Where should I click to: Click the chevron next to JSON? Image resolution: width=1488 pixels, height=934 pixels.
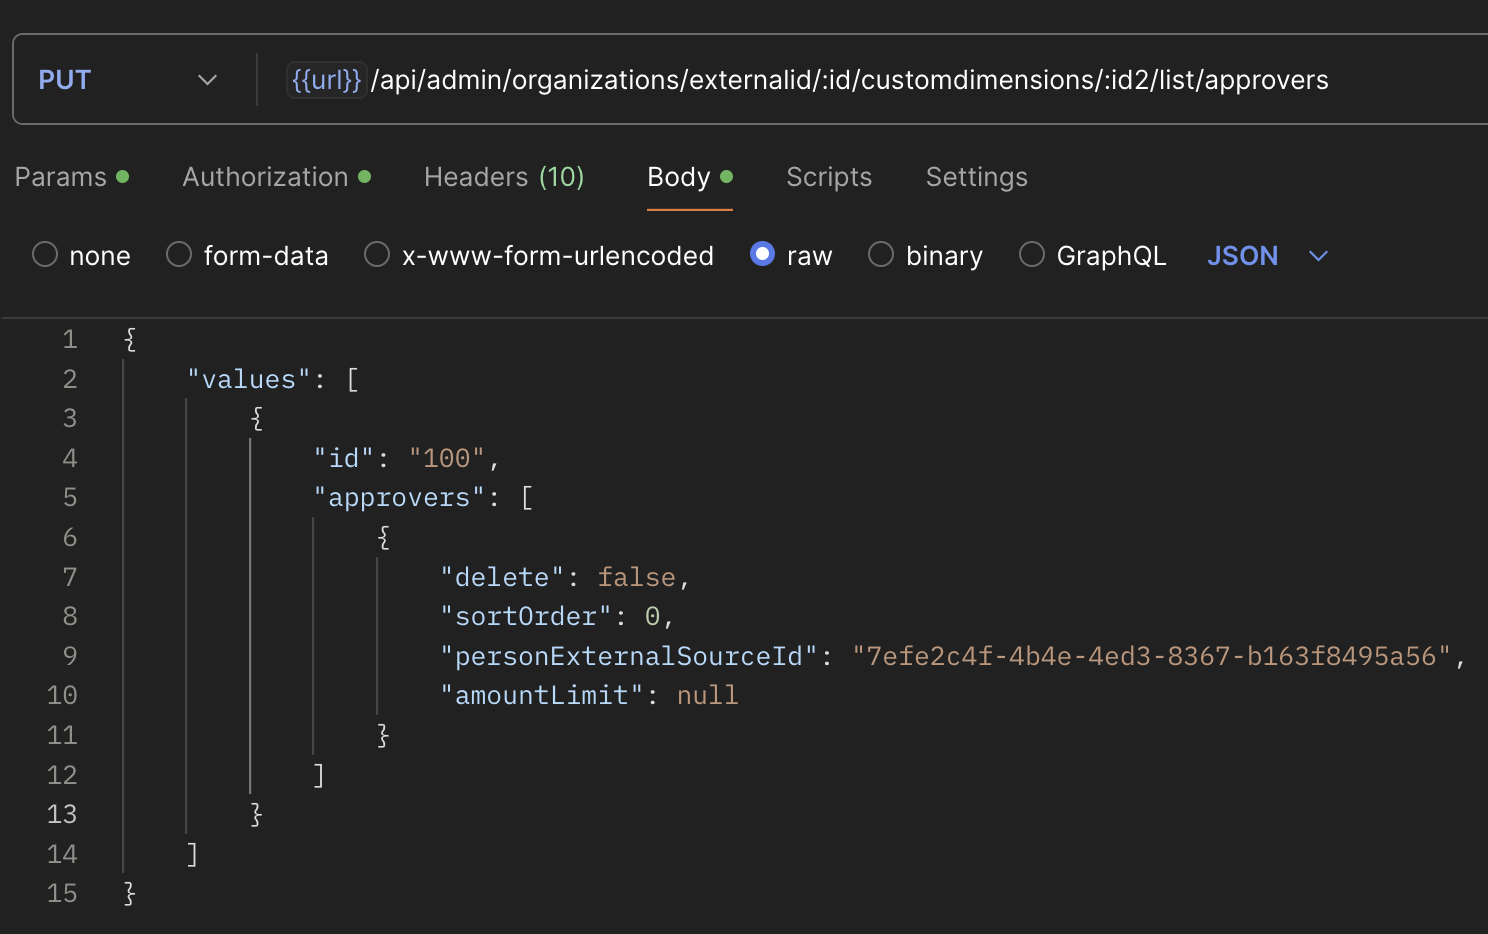tap(1318, 256)
